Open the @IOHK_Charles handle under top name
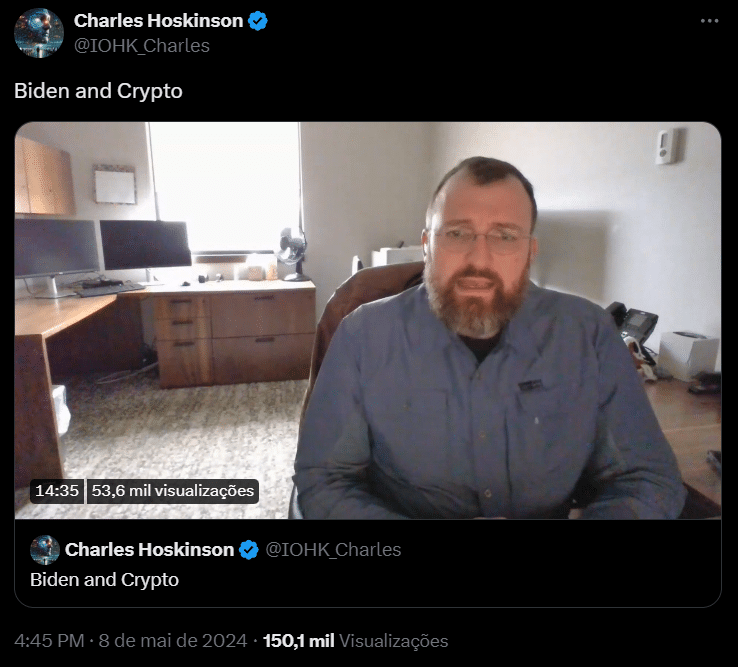The width and height of the screenshot is (738, 667). pyautogui.click(x=142, y=46)
